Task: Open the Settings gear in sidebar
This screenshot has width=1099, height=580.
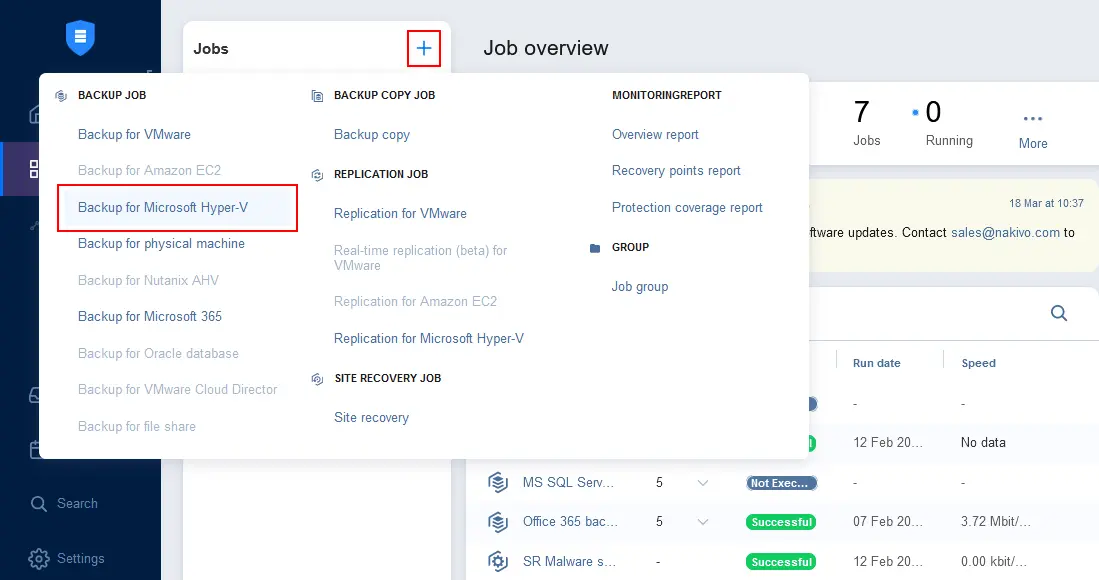Action: click(x=67, y=558)
